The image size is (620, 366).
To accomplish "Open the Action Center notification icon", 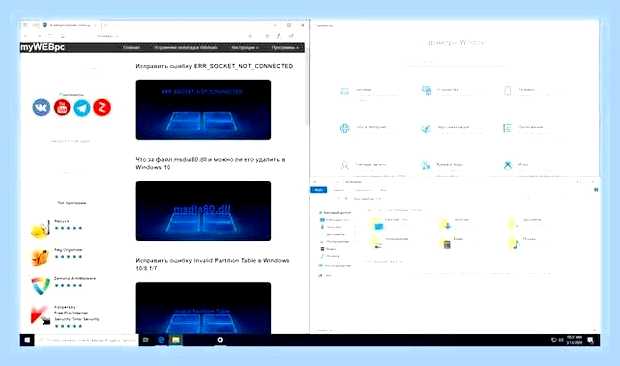I will 590,340.
